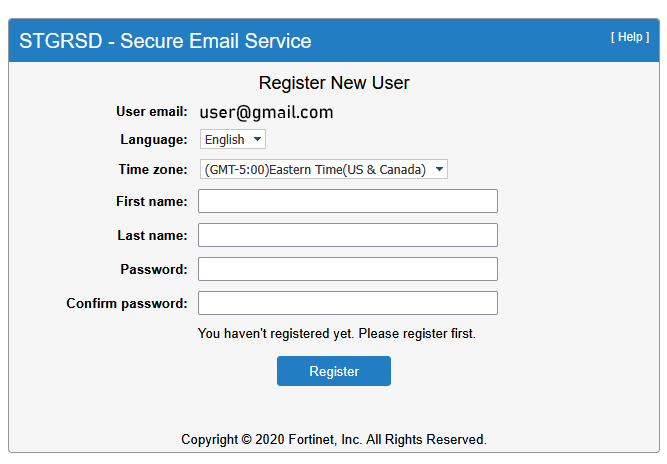The width and height of the screenshot is (667, 464).
Task: Click the 'You haven't registered yet' message
Action: pyautogui.click(x=336, y=333)
